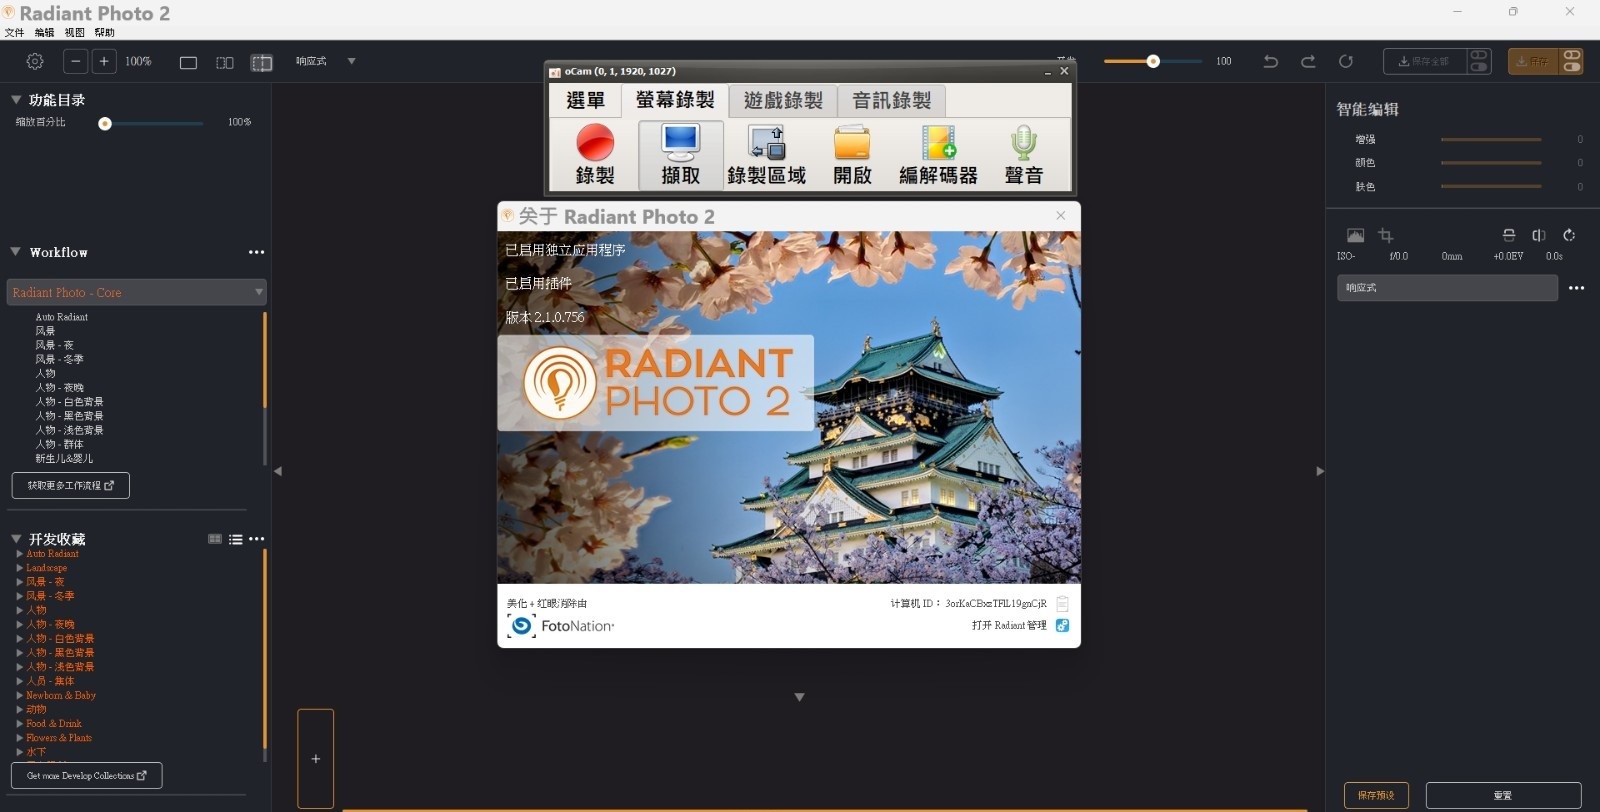
Task: Click the undo arrow in top toolbar
Action: [x=1271, y=62]
